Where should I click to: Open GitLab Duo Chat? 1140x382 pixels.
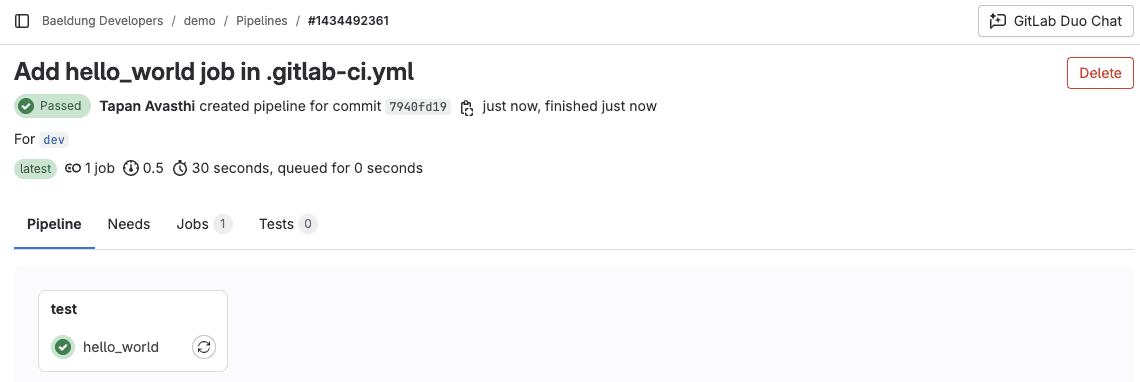pyautogui.click(x=1056, y=21)
